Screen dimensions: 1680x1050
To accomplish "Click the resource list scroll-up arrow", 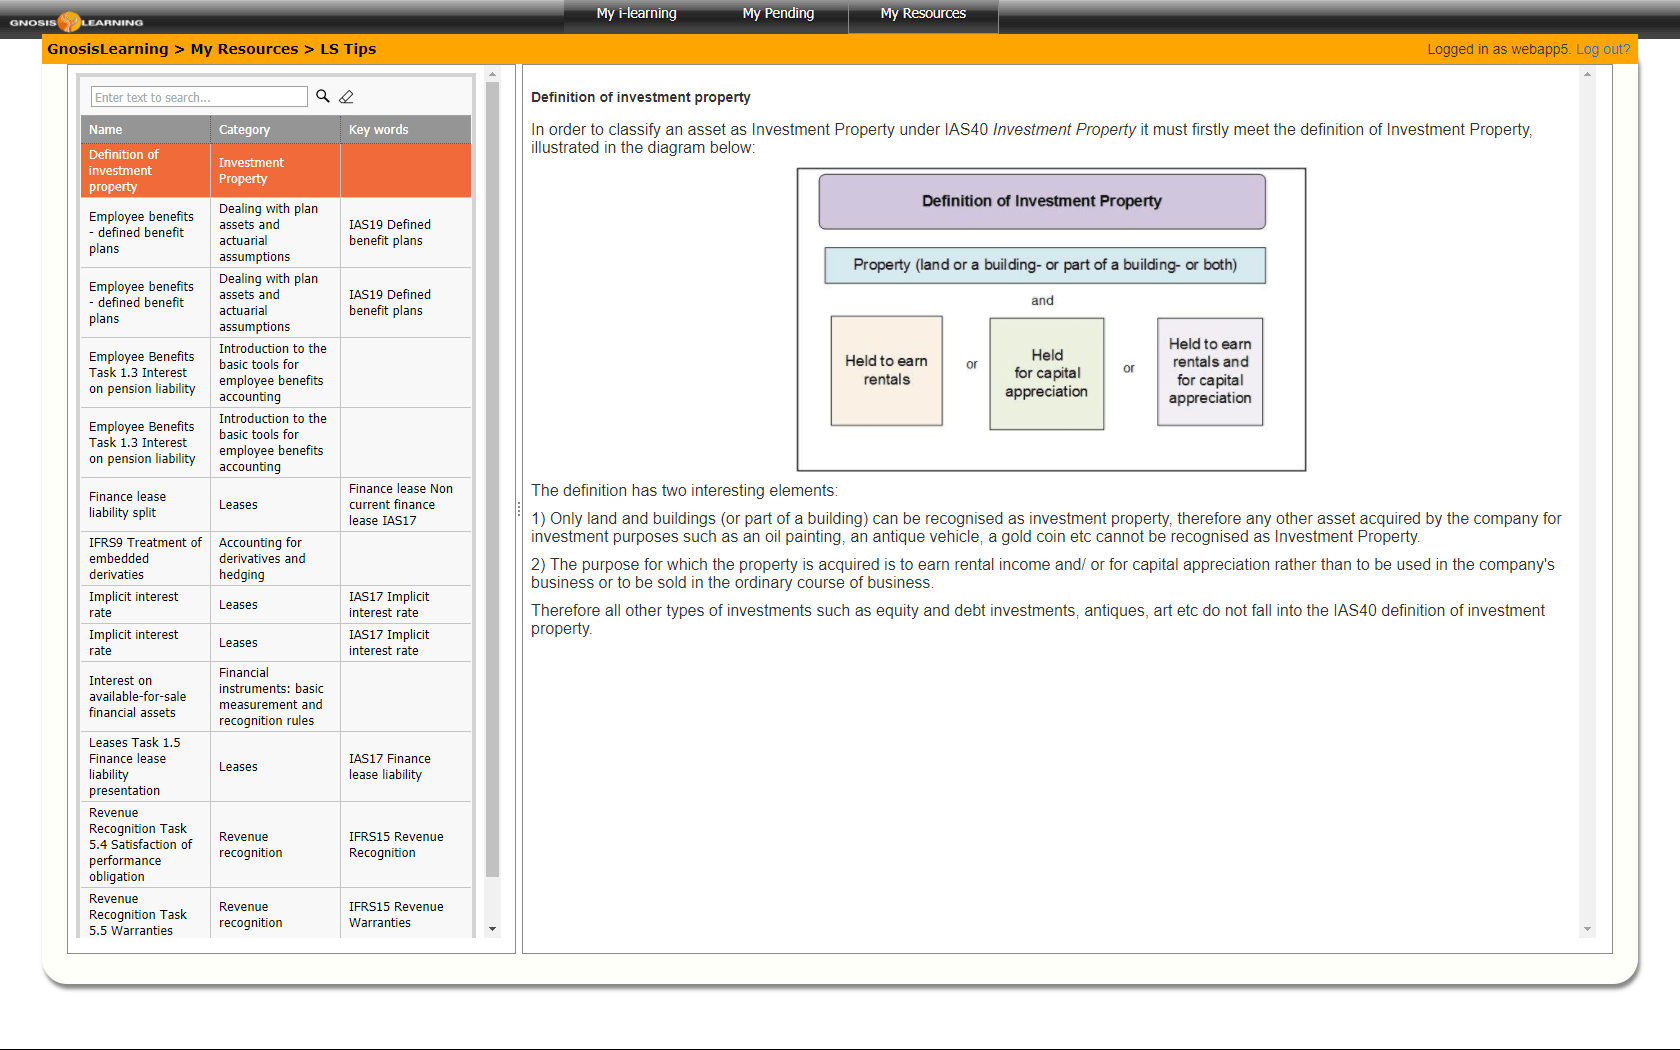I will point(492,75).
